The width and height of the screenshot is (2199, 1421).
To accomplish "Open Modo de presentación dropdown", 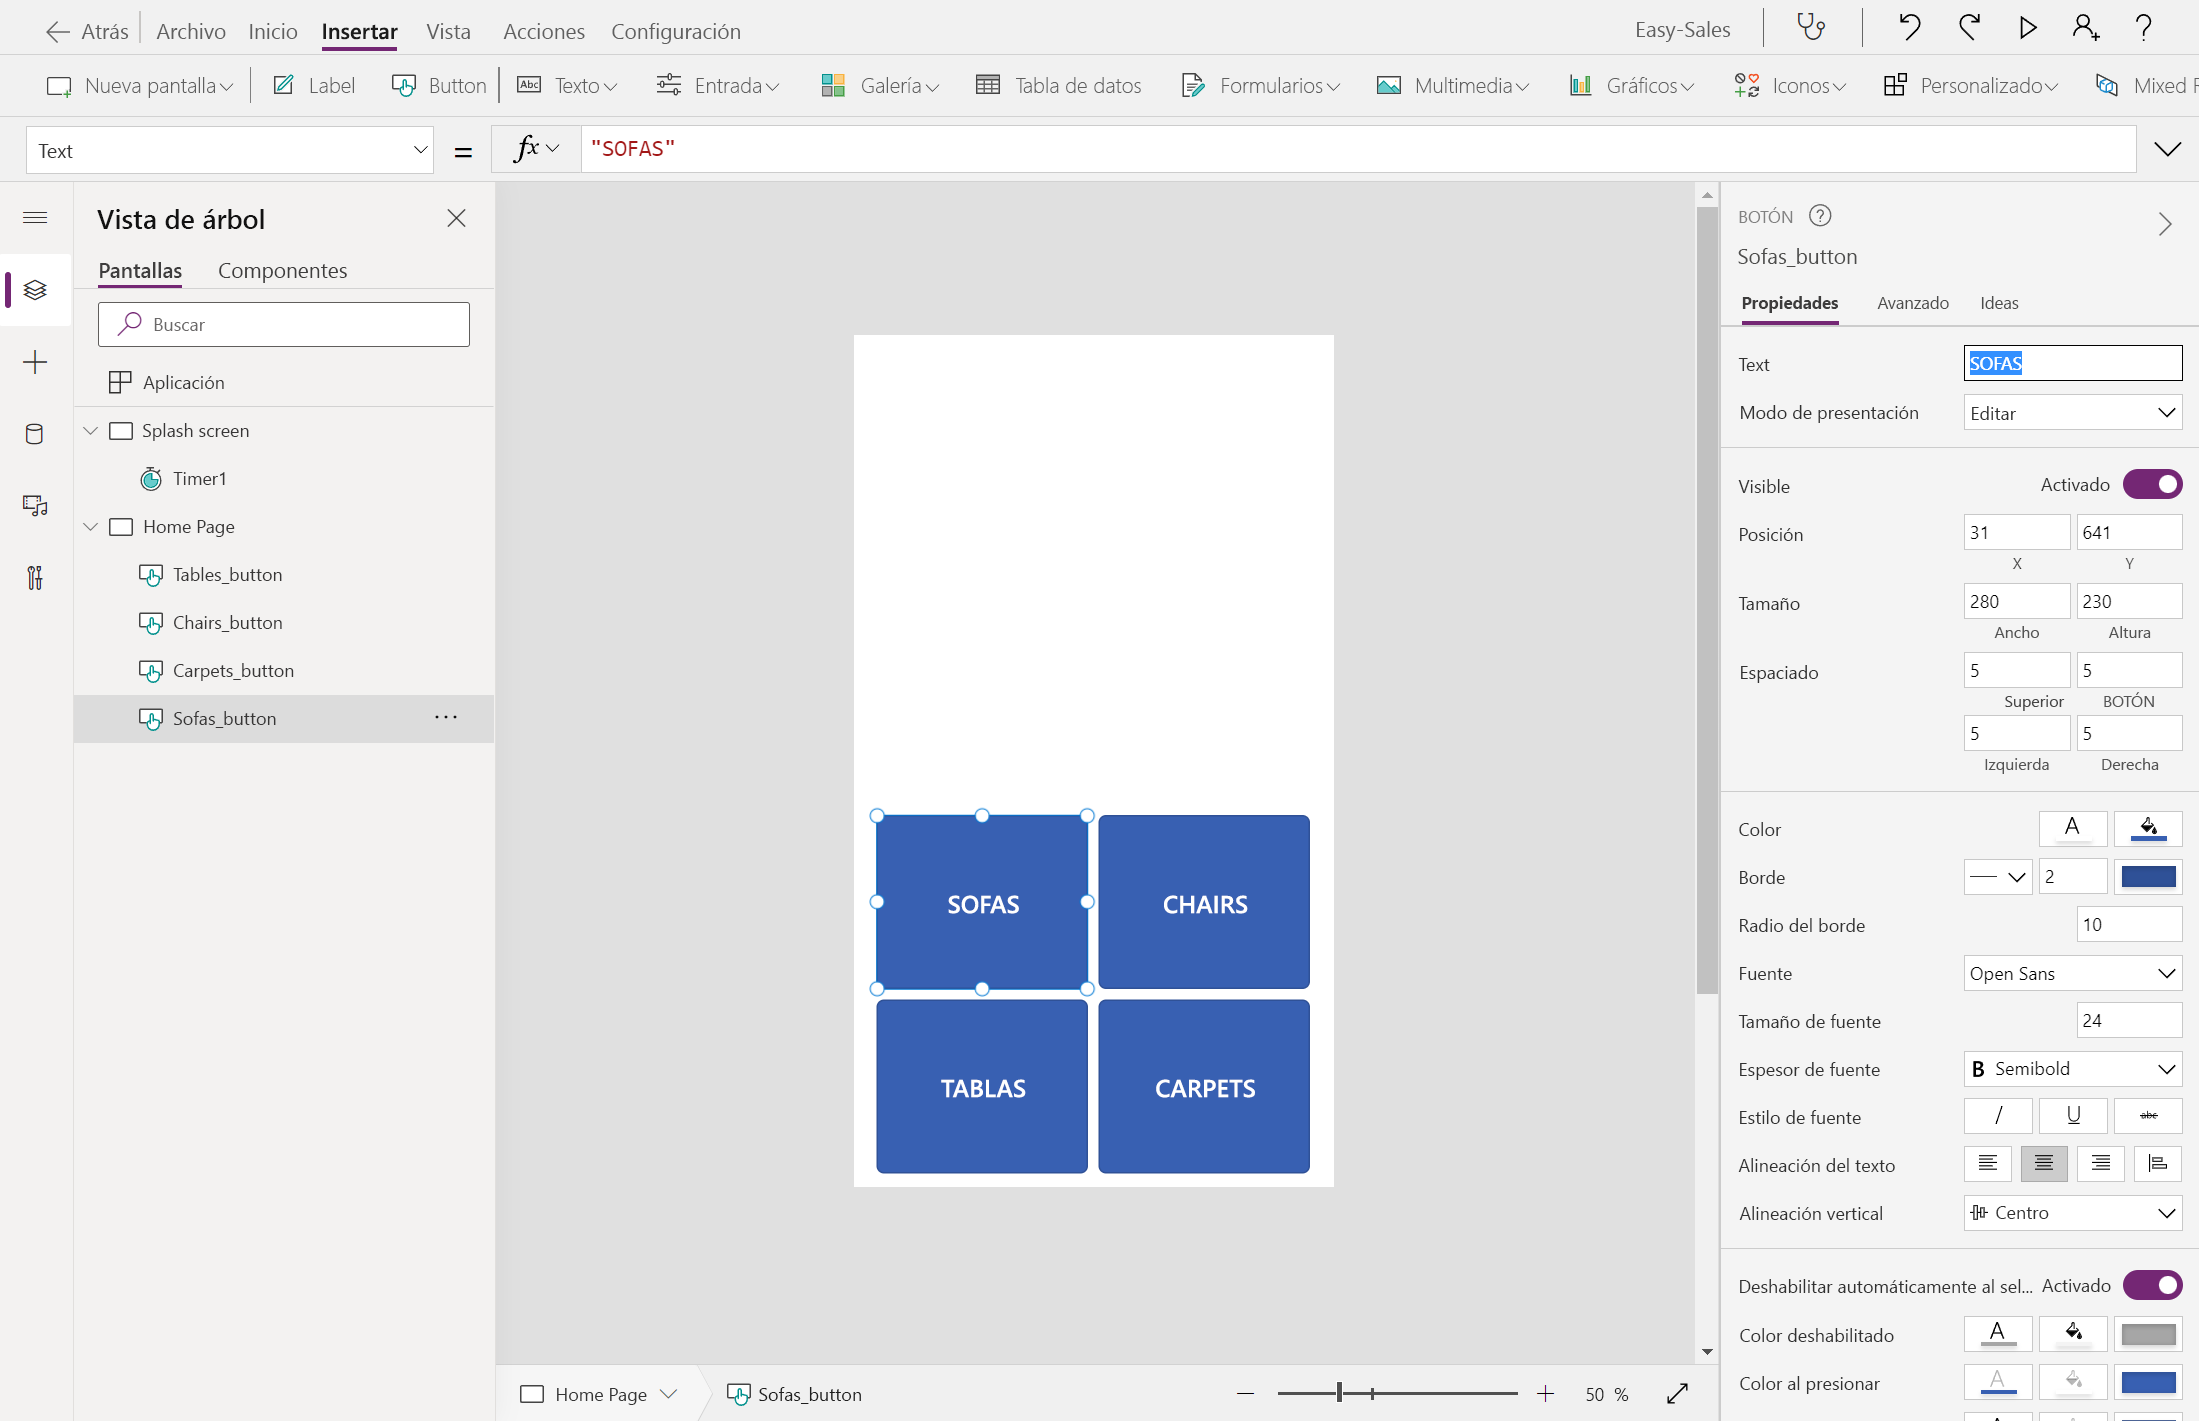I will [2073, 413].
